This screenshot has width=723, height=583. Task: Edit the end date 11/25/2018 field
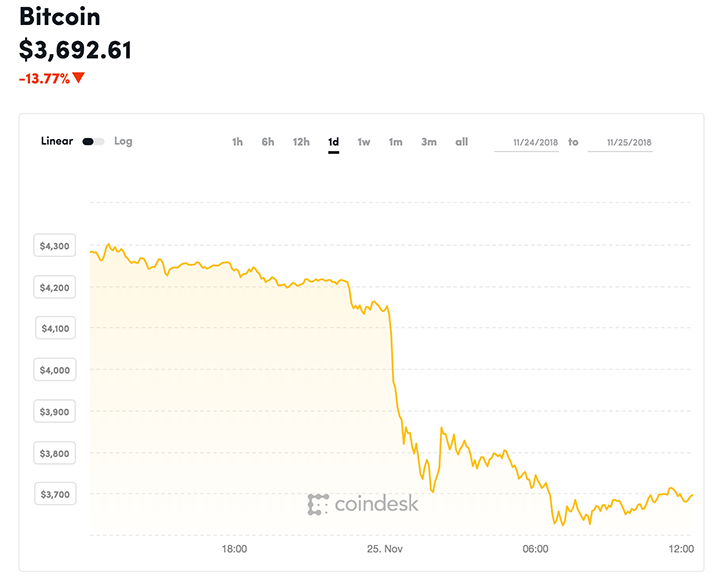(621, 143)
